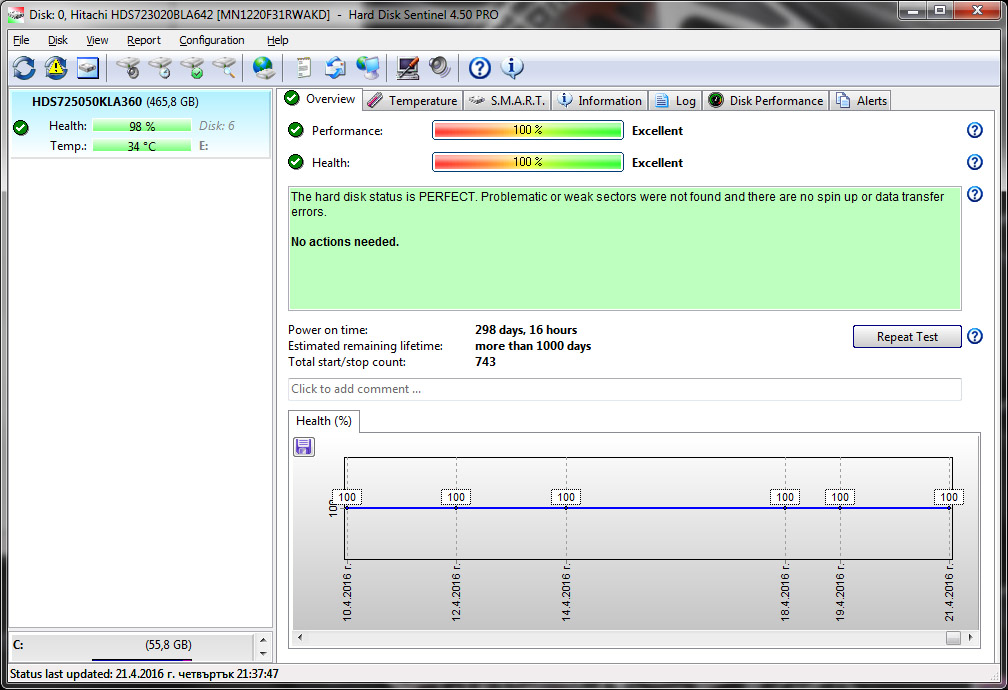Click the left panel Health 98 % bar
This screenshot has height=690, width=1008.
point(141,126)
